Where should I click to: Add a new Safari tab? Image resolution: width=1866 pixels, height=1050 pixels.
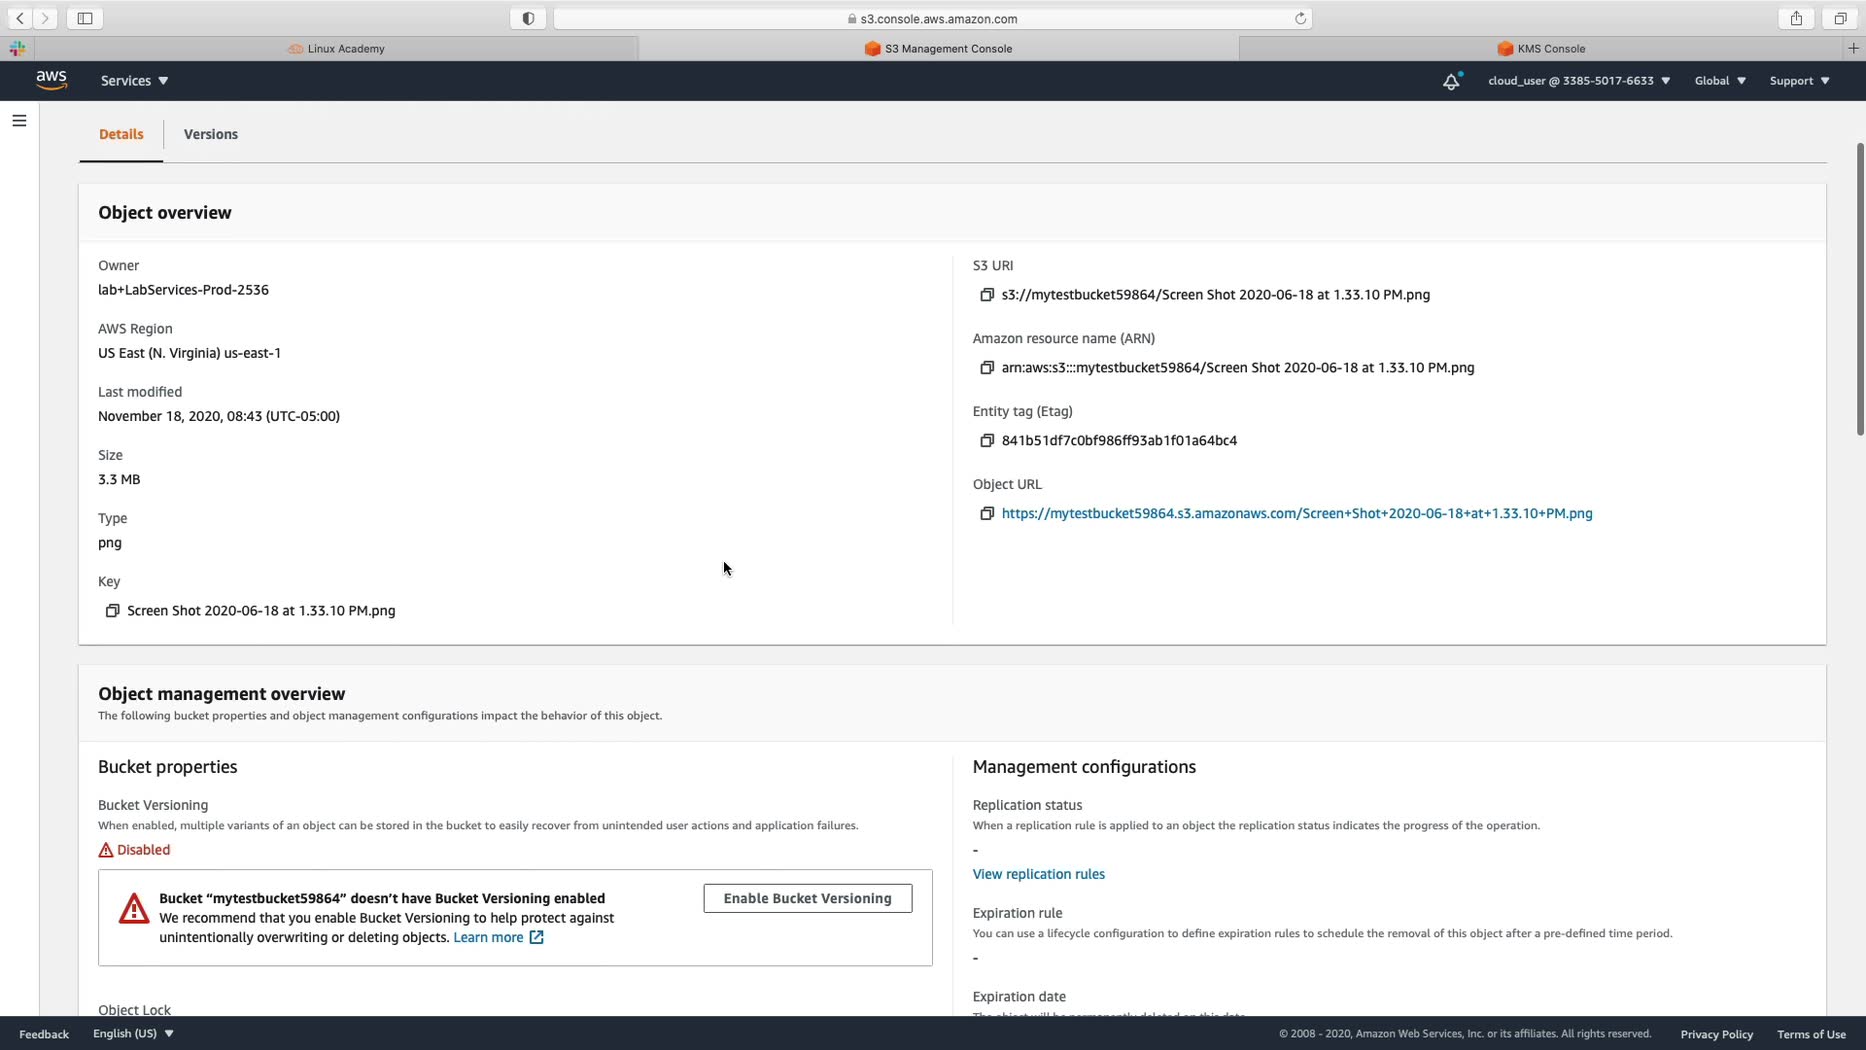click(1853, 48)
